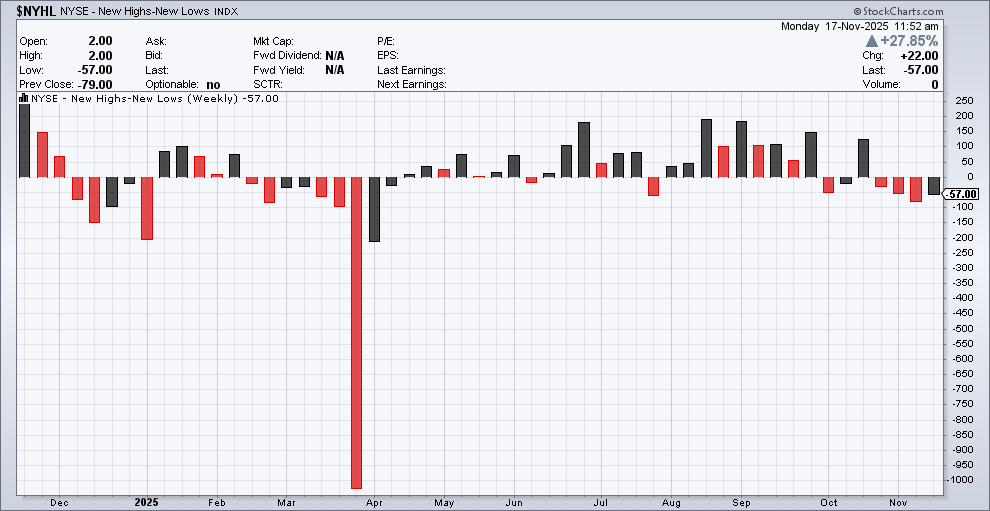Viewport: 990px width, 511px height.
Task: Click the tall red bar in late March
Action: [356, 333]
